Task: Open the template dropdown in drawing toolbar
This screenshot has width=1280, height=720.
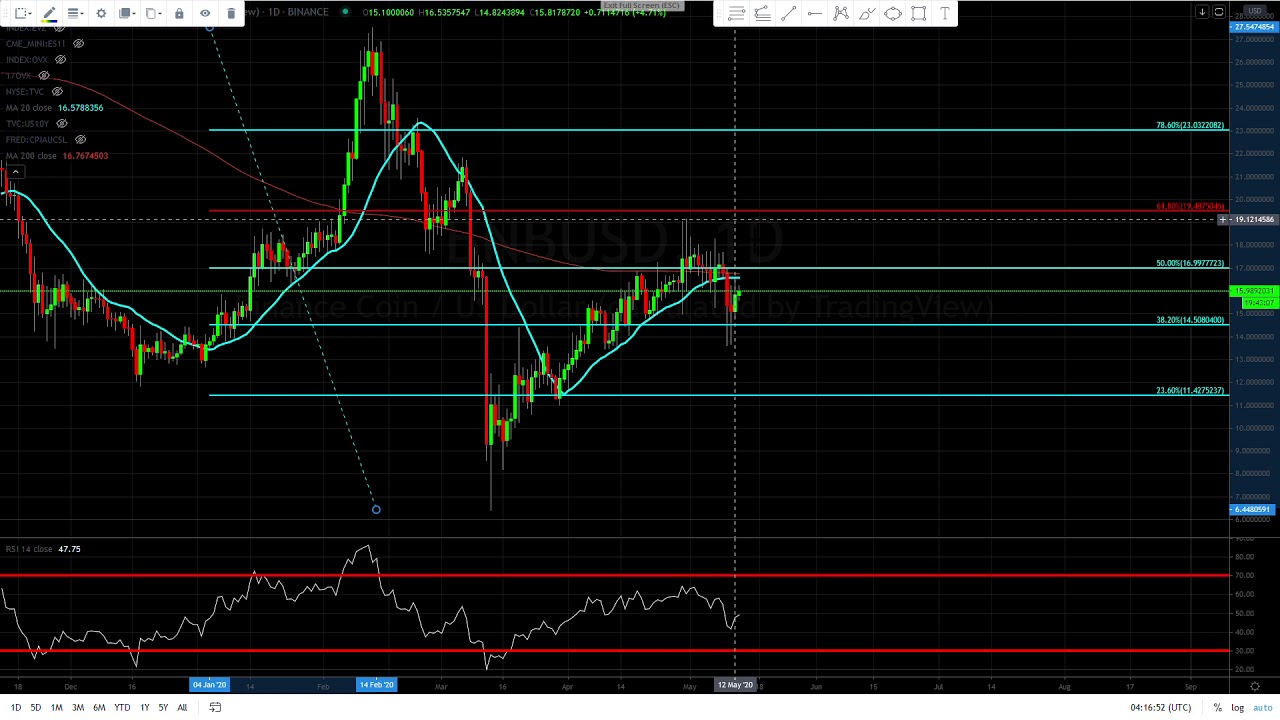Action: click(21, 13)
